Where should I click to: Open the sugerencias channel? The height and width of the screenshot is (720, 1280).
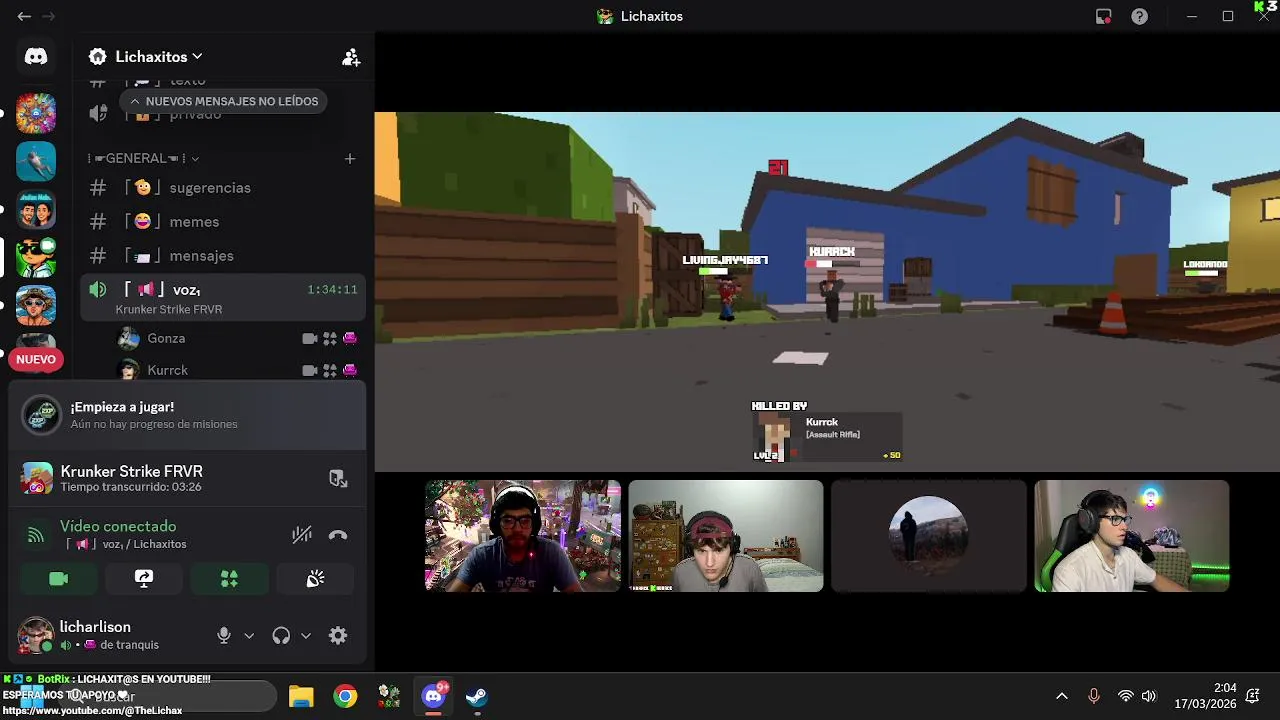[x=223, y=188]
